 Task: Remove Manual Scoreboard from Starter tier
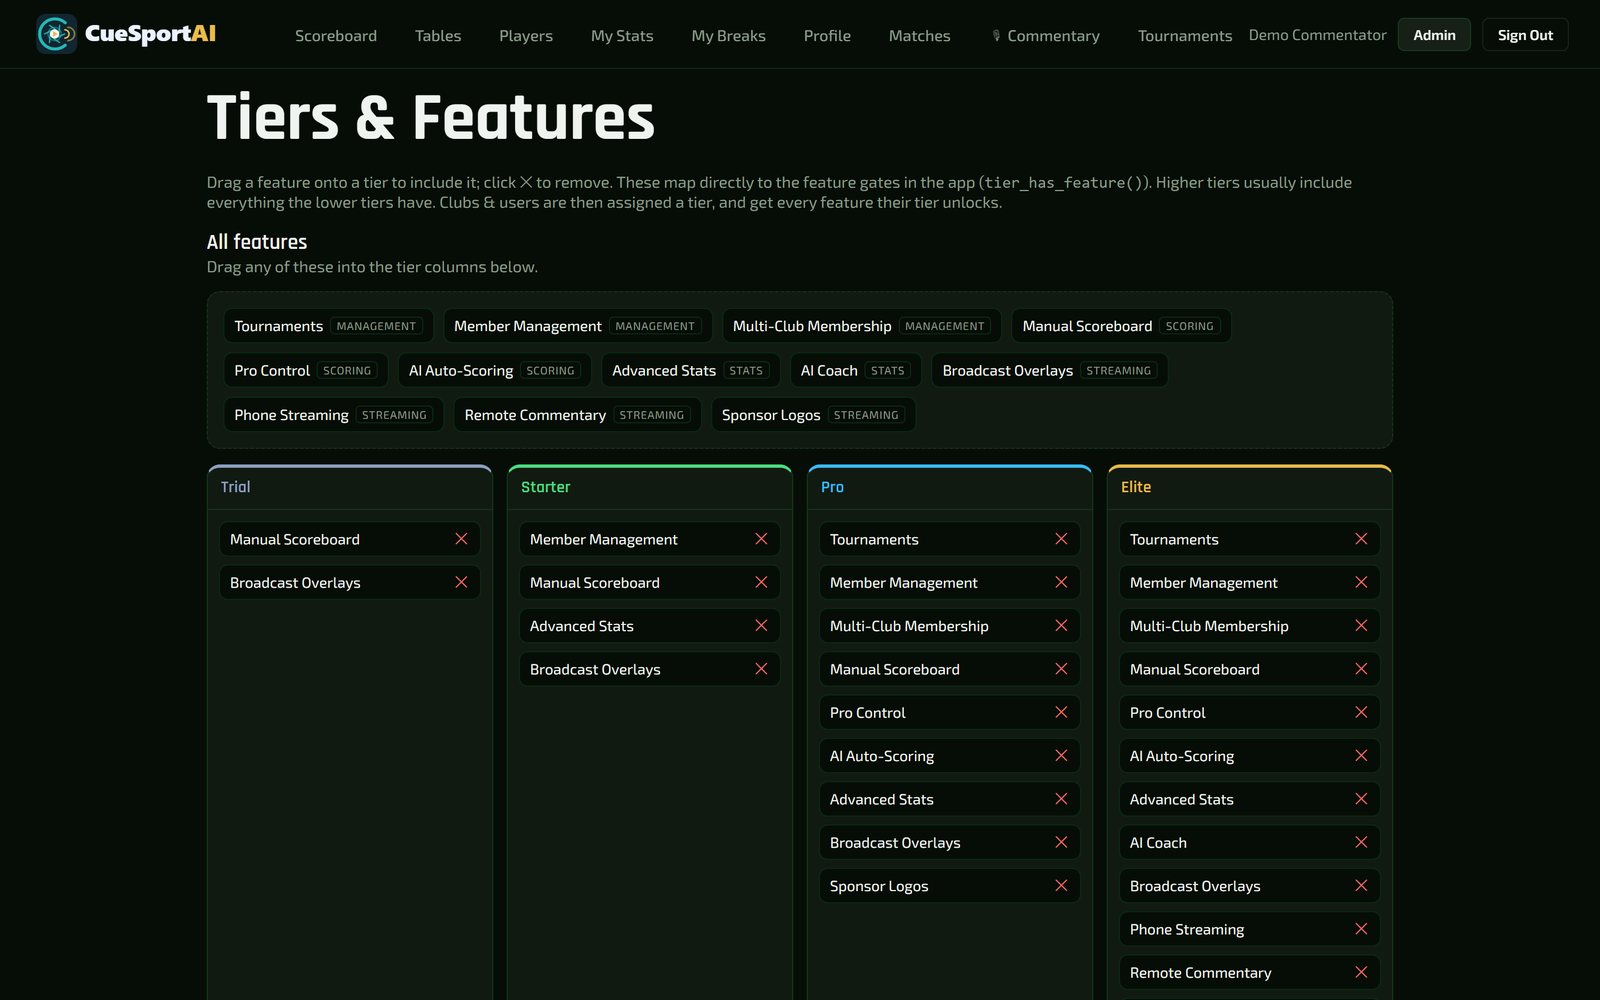click(761, 582)
